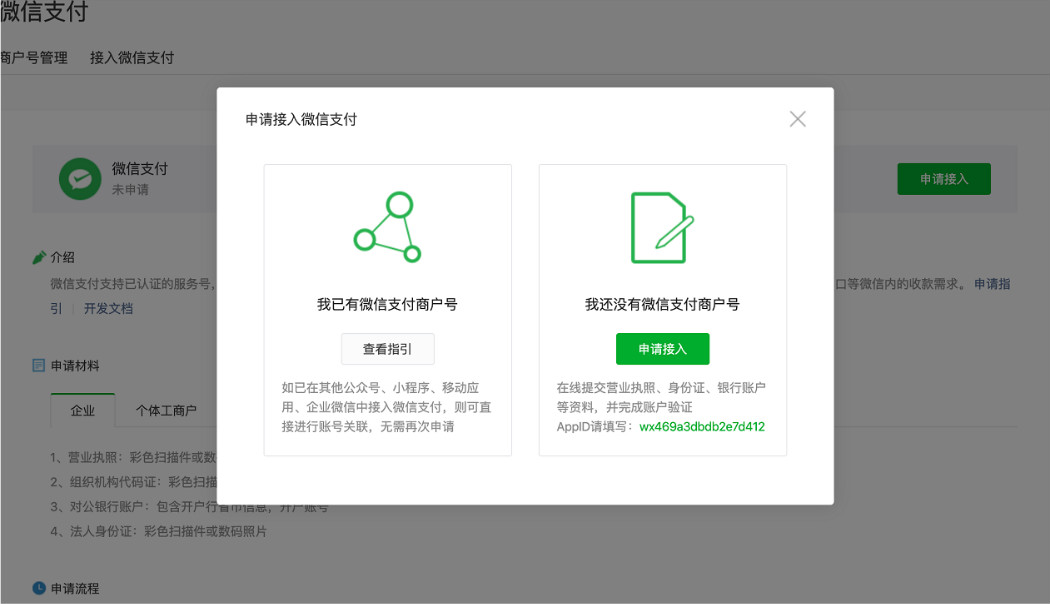
Task: Select the 企业 tab
Action: point(82,410)
